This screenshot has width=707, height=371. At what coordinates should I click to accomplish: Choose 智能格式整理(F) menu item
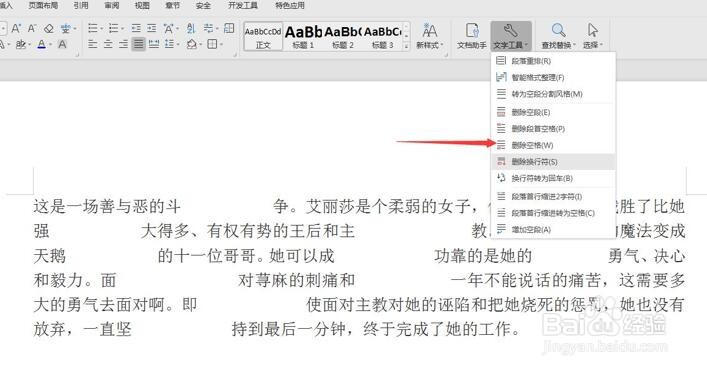tap(553, 77)
